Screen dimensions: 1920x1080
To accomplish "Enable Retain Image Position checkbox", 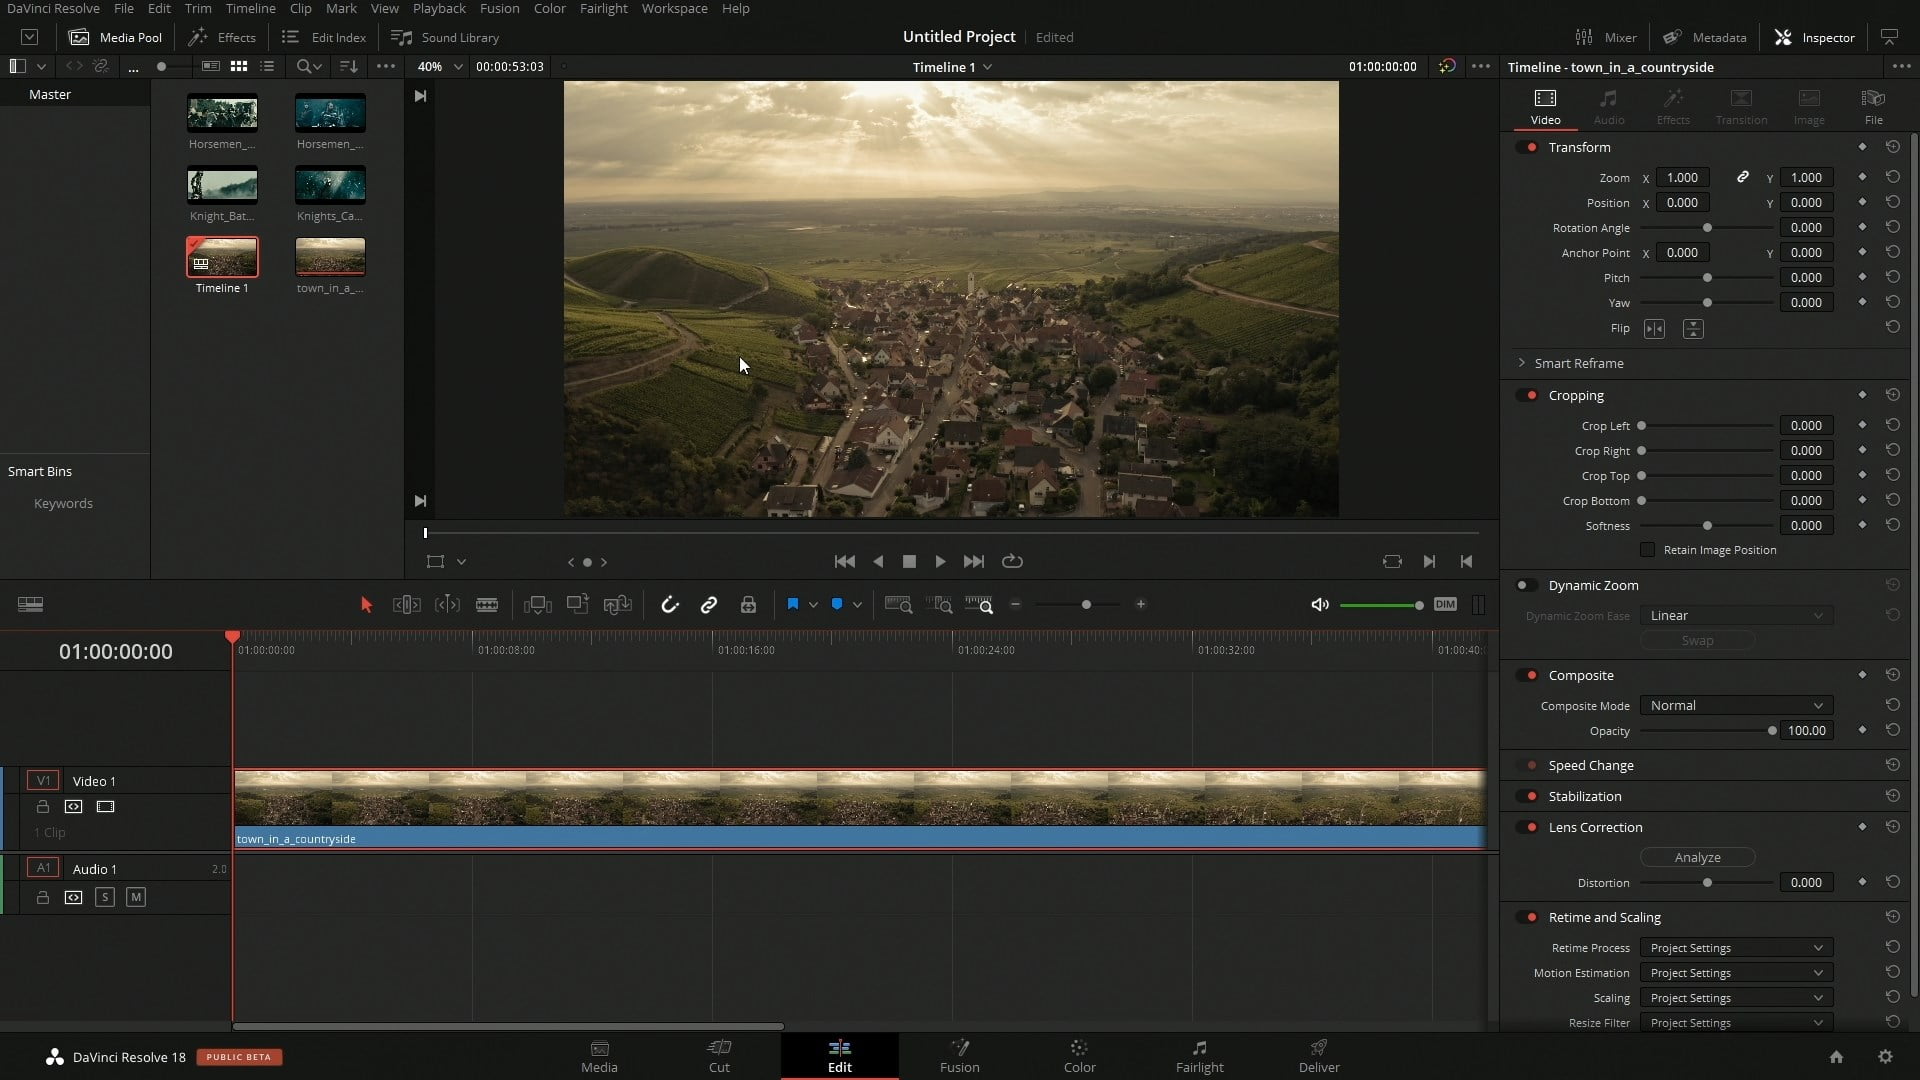I will [x=1647, y=549].
